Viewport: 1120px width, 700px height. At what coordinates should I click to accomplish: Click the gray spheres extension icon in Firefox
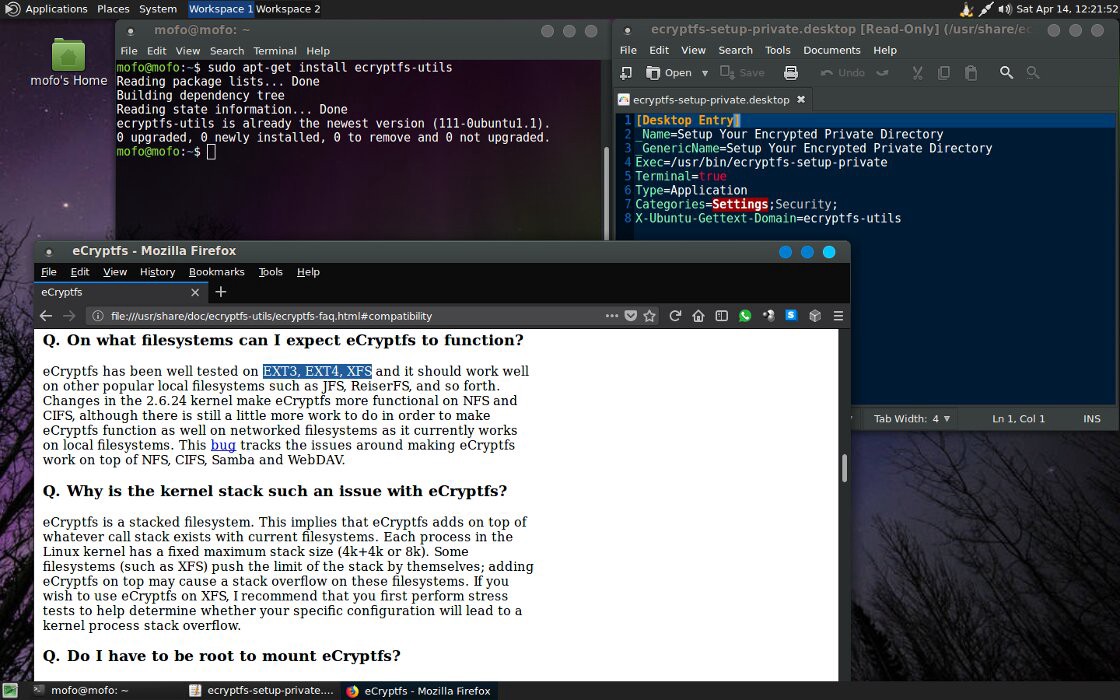coord(768,316)
